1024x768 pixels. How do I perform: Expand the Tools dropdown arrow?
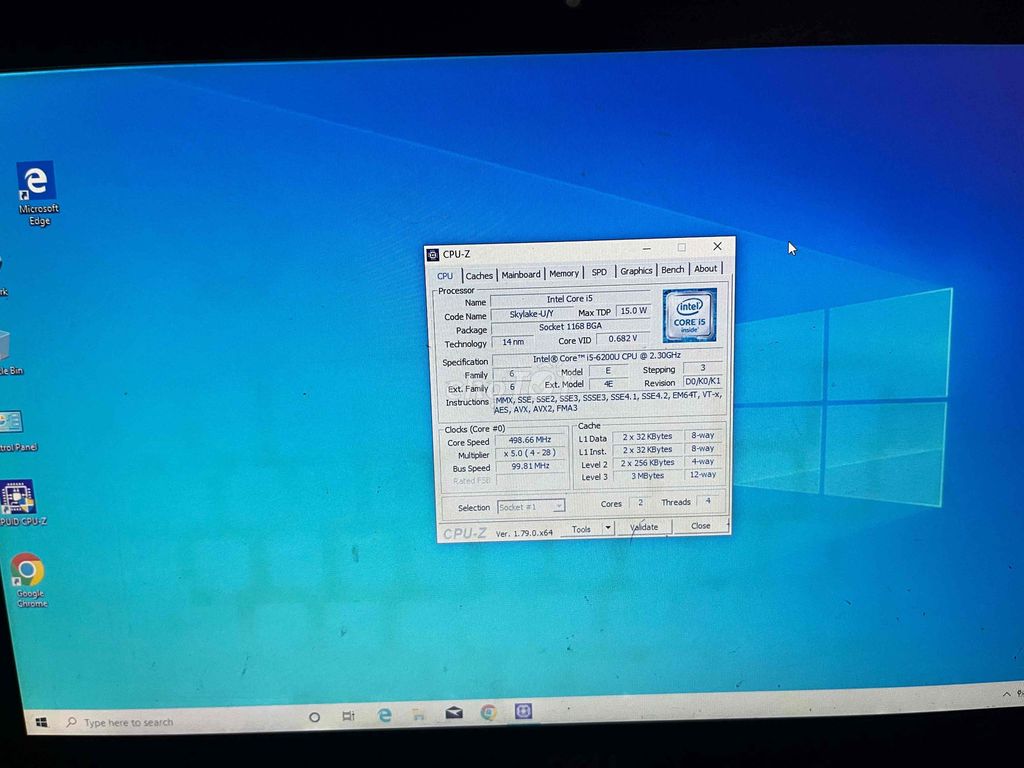point(608,528)
